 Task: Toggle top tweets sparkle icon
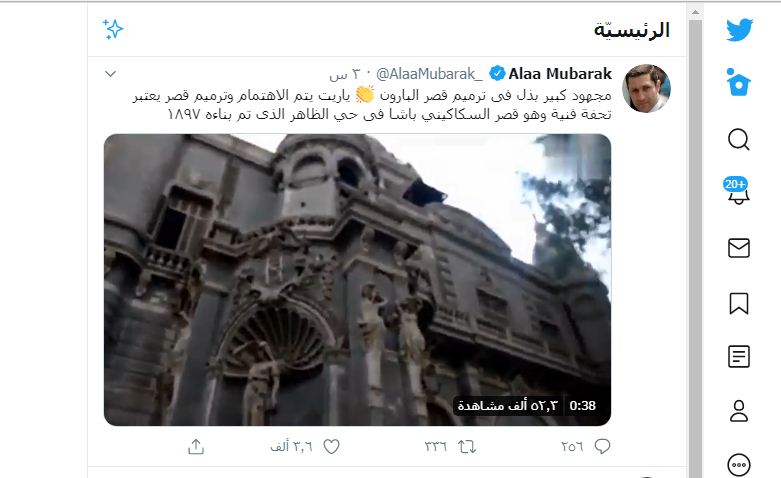coord(113,29)
